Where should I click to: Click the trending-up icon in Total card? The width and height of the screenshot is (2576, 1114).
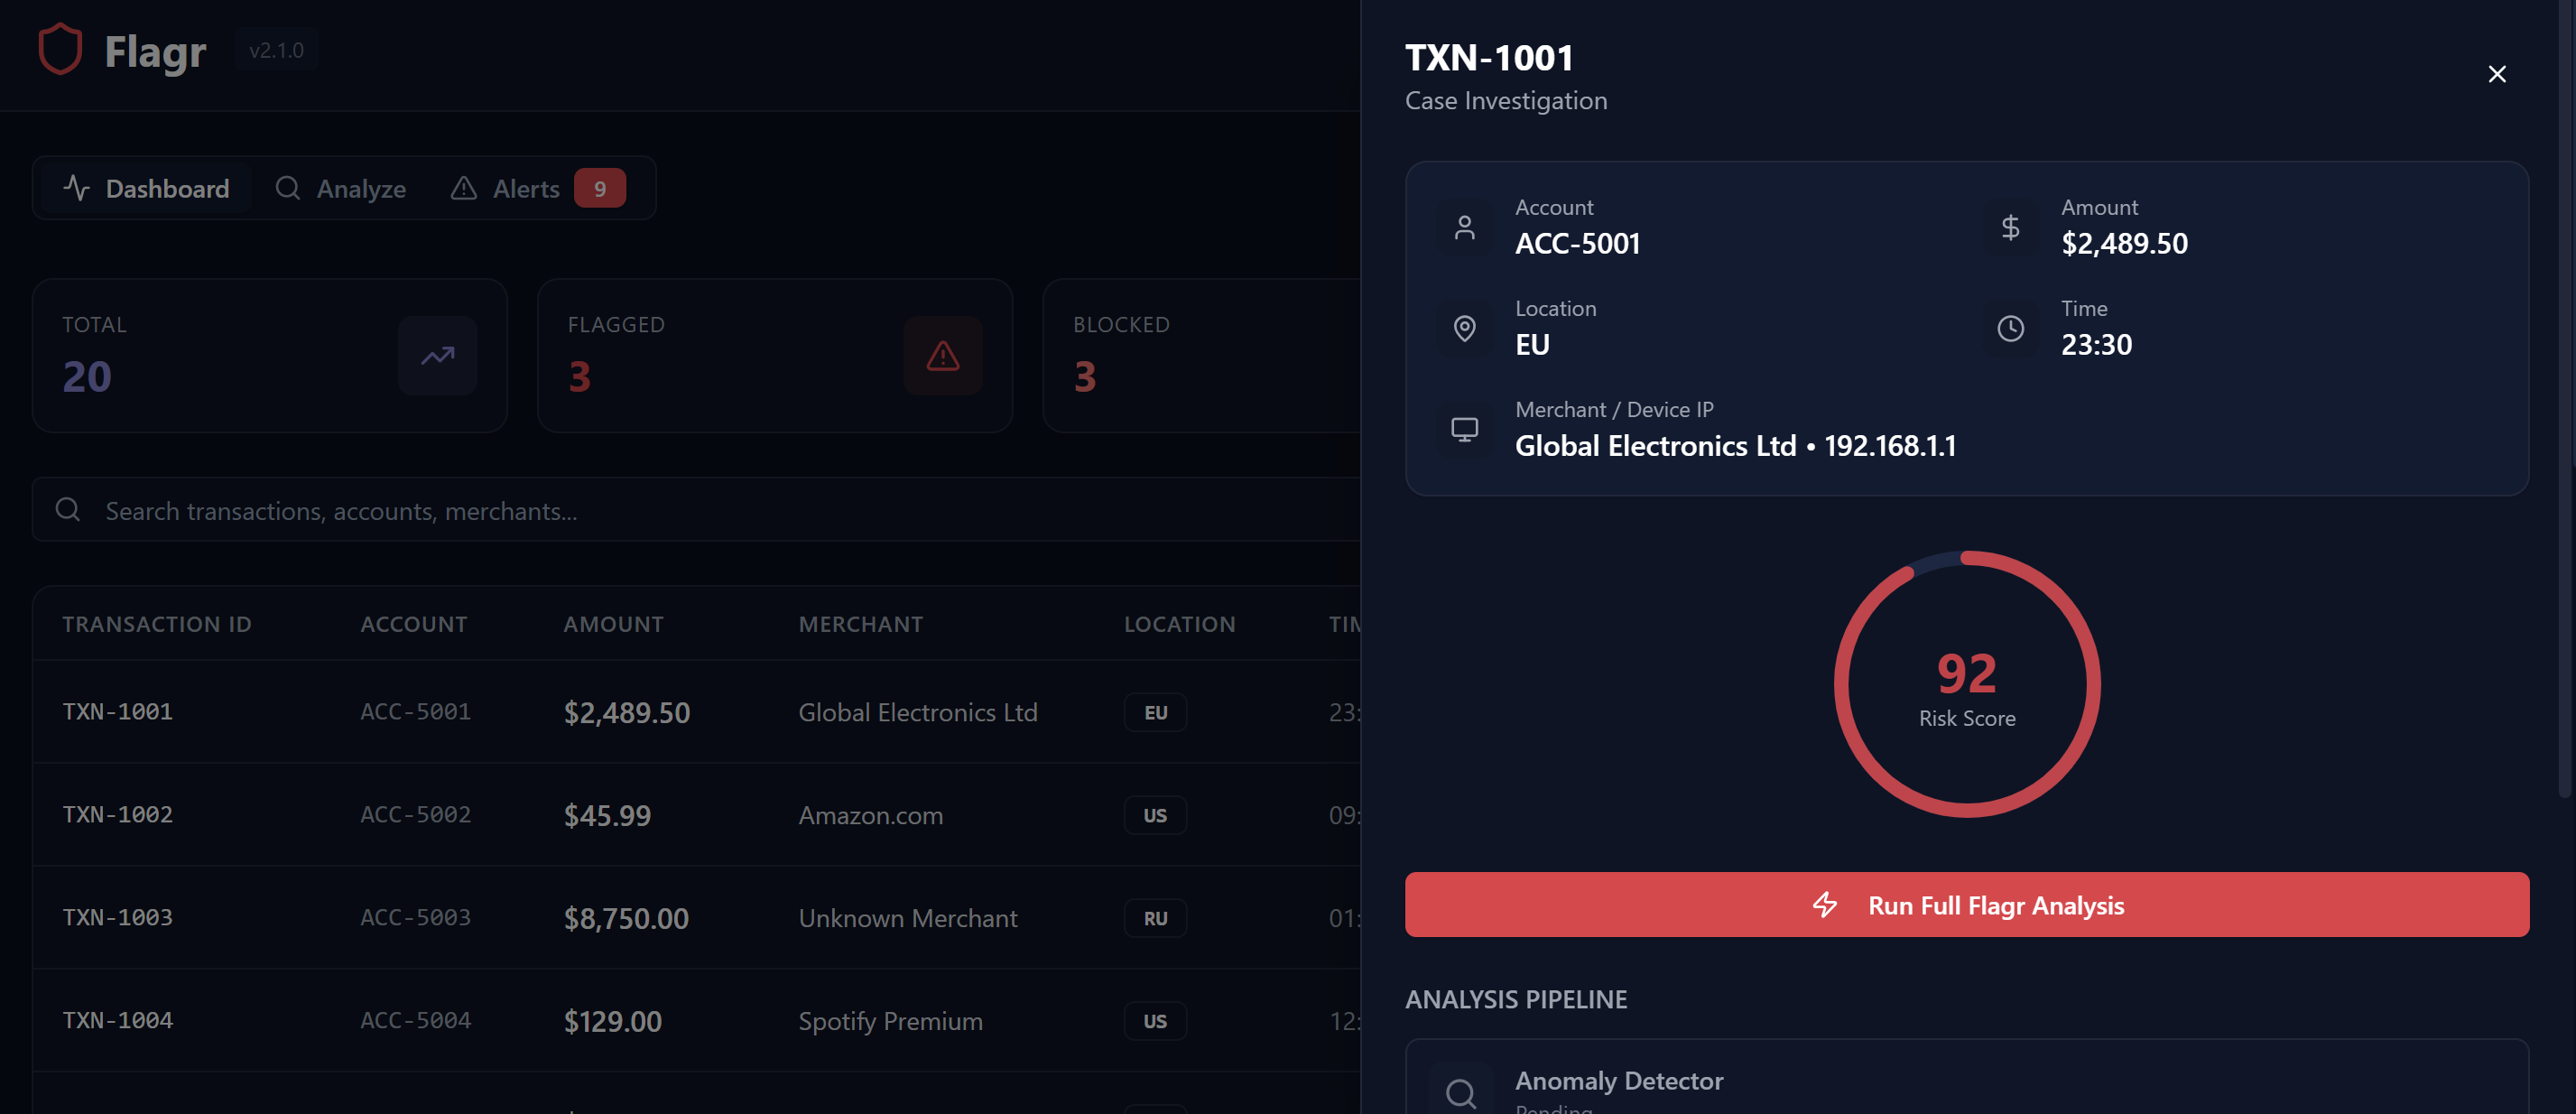437,356
